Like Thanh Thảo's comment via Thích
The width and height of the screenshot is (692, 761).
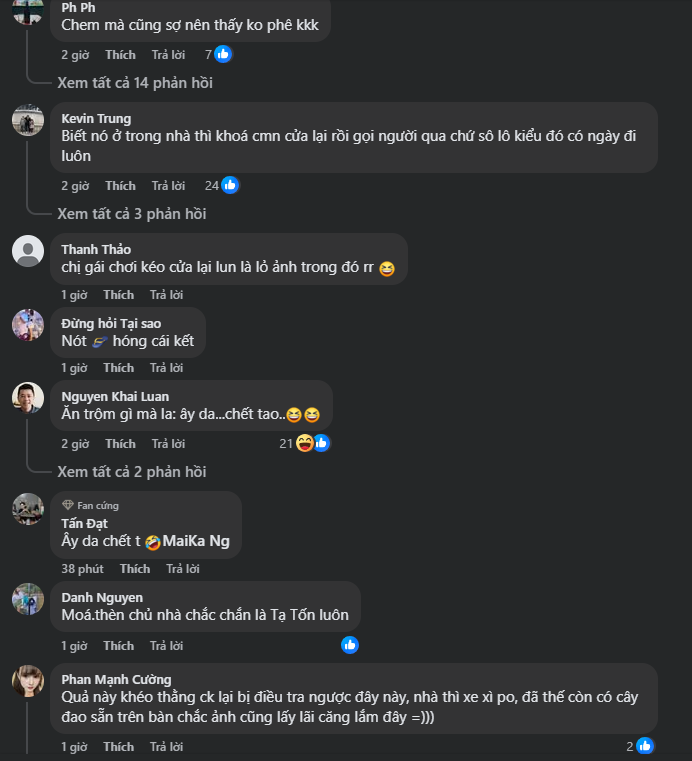tap(118, 295)
